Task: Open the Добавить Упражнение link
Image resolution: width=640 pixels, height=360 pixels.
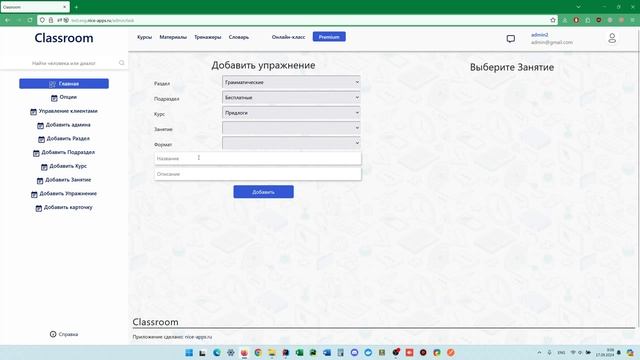Action: tap(68, 193)
